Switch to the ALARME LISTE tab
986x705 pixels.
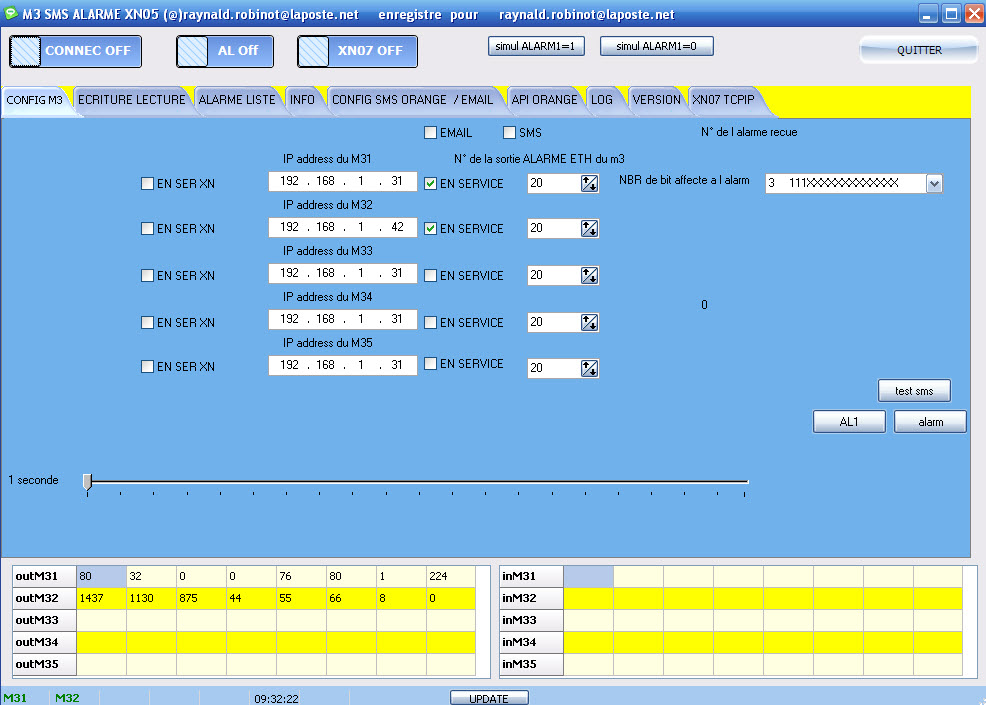click(x=237, y=100)
